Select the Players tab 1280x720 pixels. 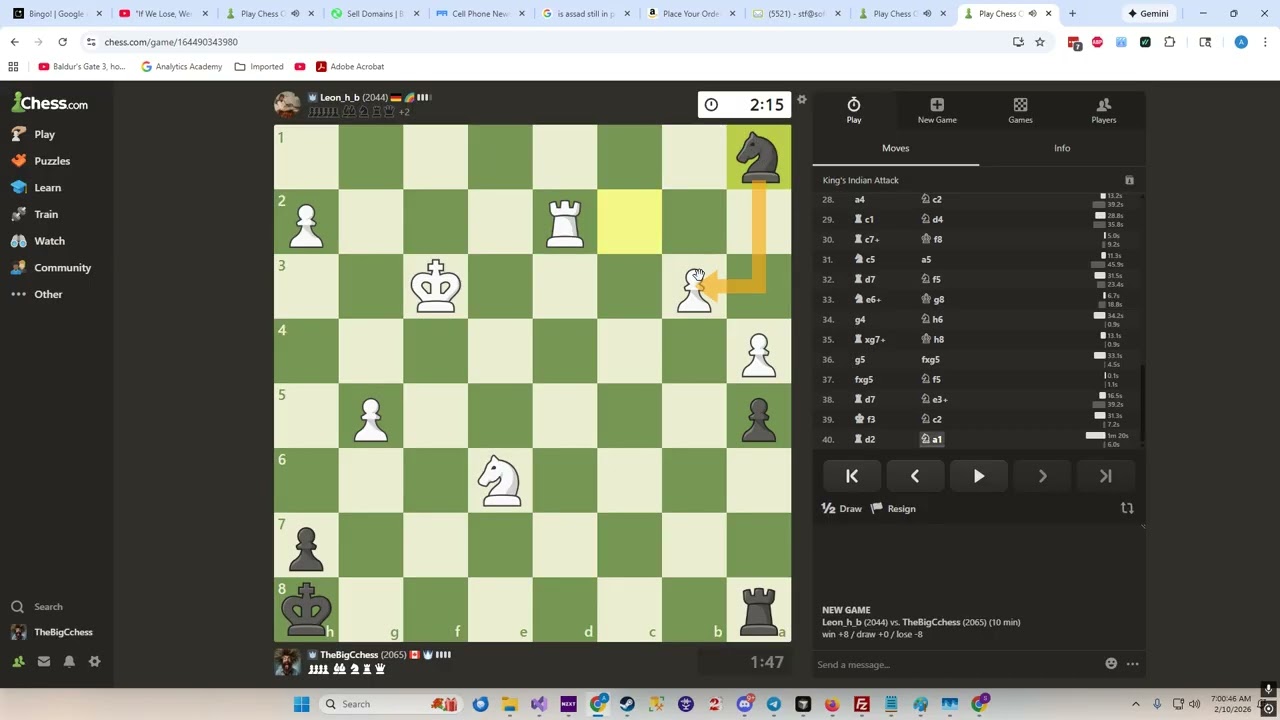(x=1104, y=111)
